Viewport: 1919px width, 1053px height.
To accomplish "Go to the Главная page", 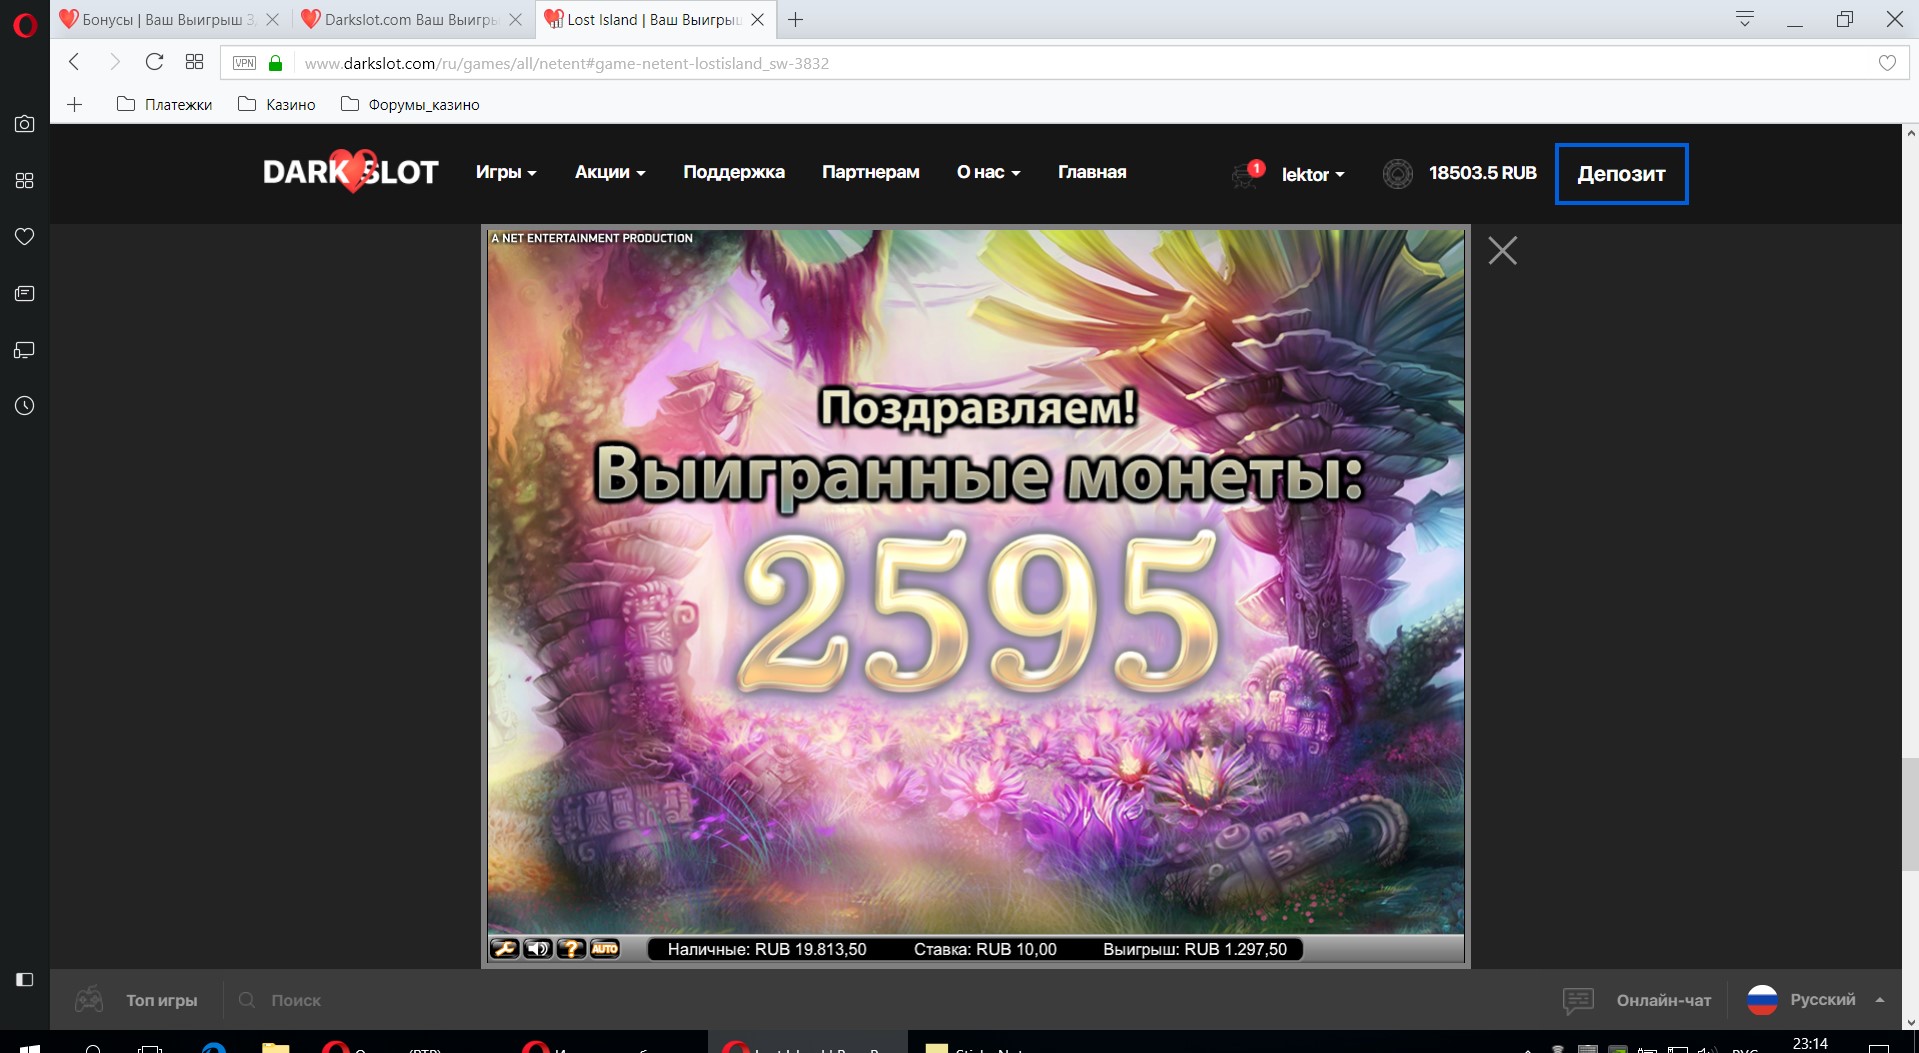I will [x=1092, y=172].
